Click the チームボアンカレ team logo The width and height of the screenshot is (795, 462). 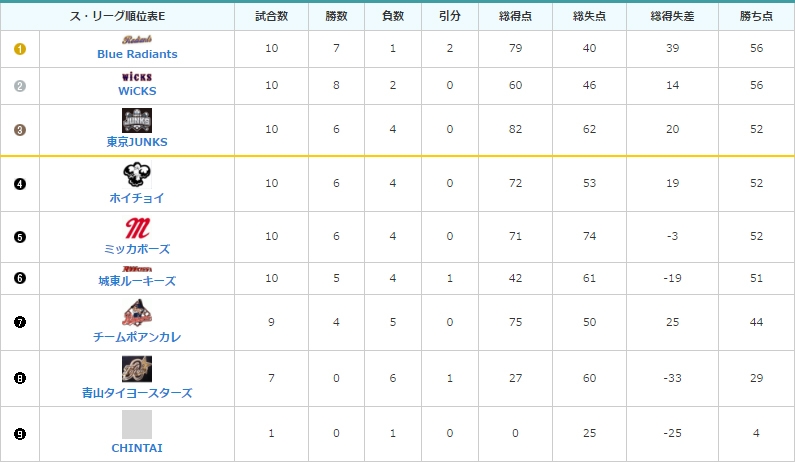(137, 313)
